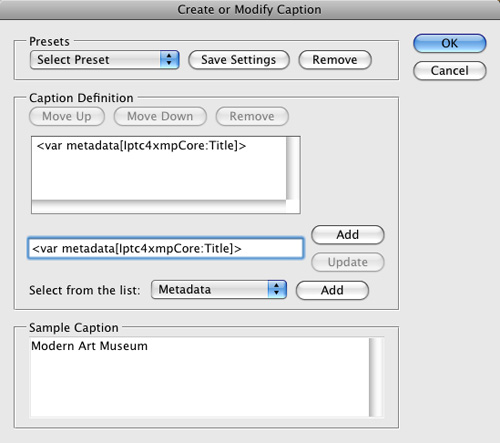Click the Move Up button
Image resolution: width=500 pixels, height=443 pixels.
point(67,116)
